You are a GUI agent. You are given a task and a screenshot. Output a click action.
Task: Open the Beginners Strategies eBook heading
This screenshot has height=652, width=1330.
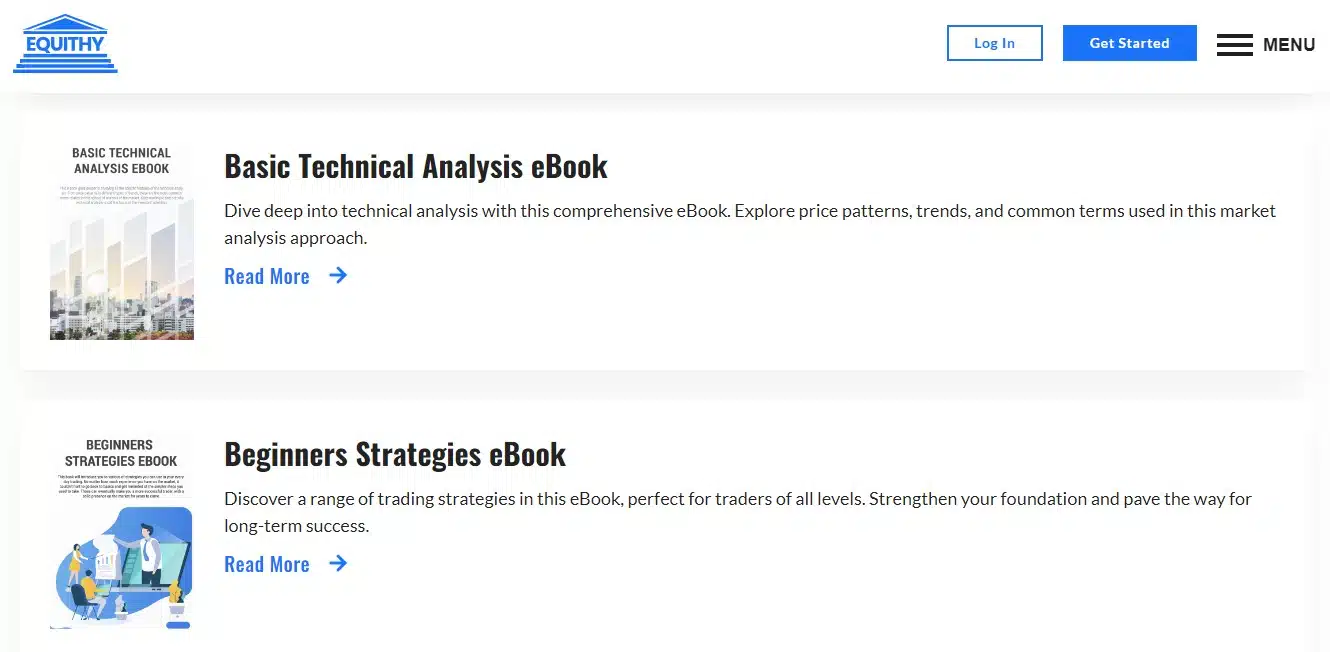[395, 454]
